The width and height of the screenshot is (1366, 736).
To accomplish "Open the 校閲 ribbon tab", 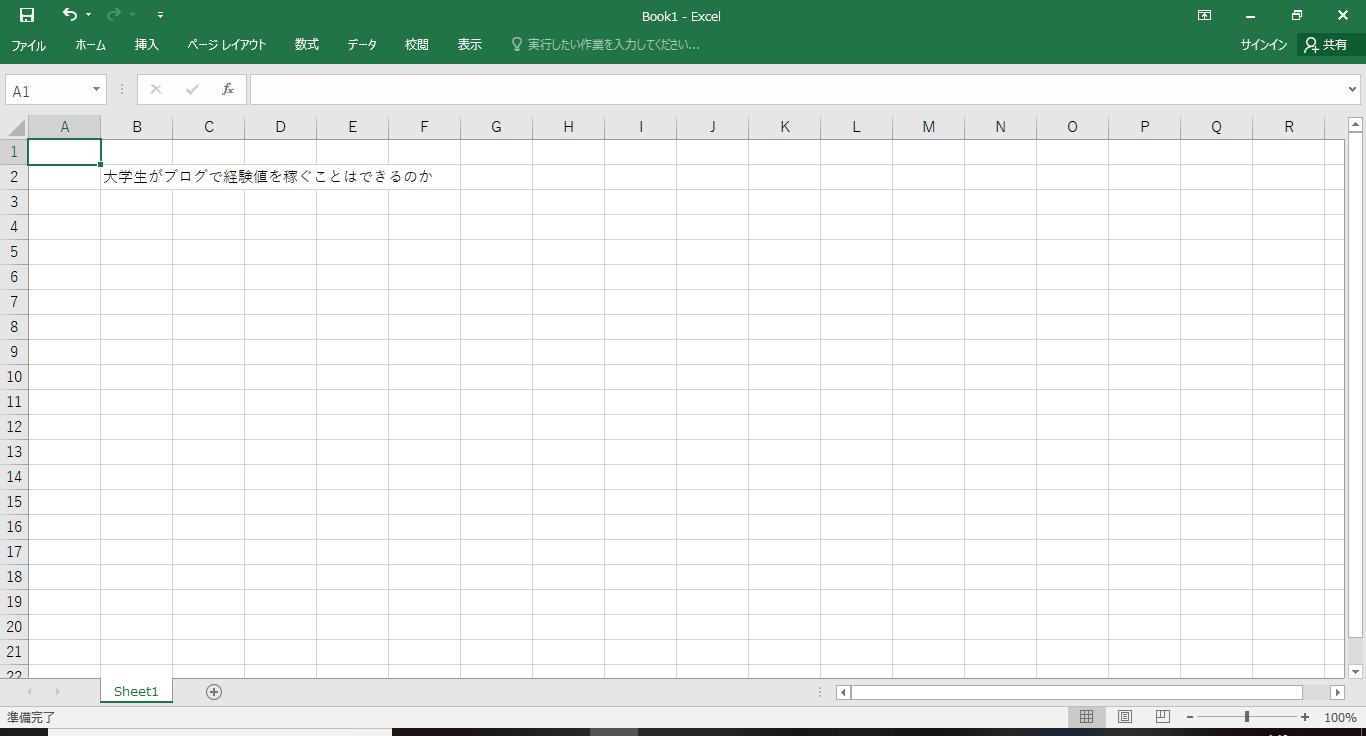I will tap(417, 45).
